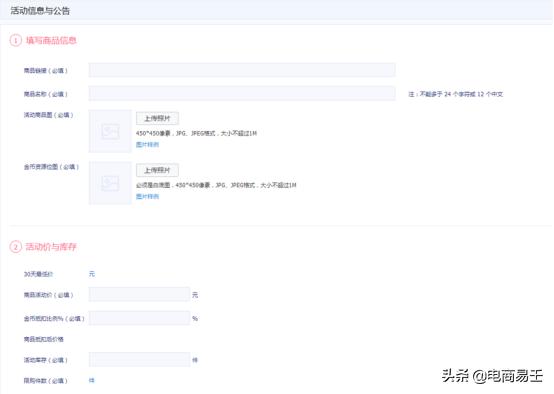Click text 450*450像素 under 活动商品图 upload
This screenshot has width=554, height=394.
click(153, 133)
